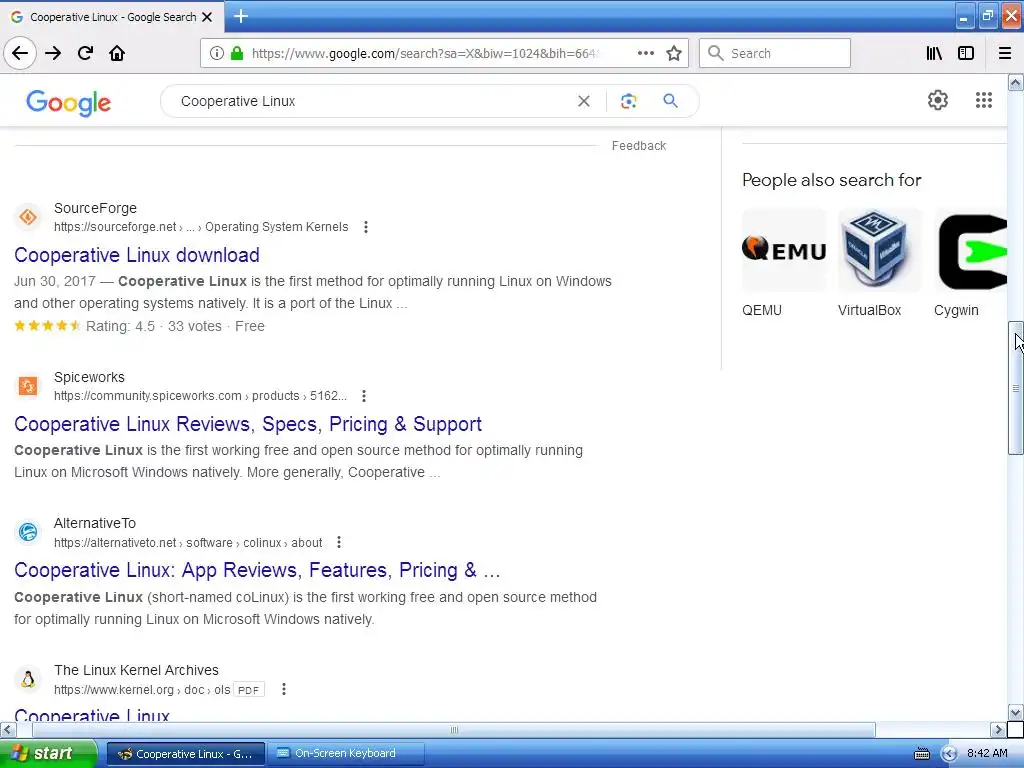
Task: Select the Cooperative Linux - Google Search tab
Action: (112, 17)
